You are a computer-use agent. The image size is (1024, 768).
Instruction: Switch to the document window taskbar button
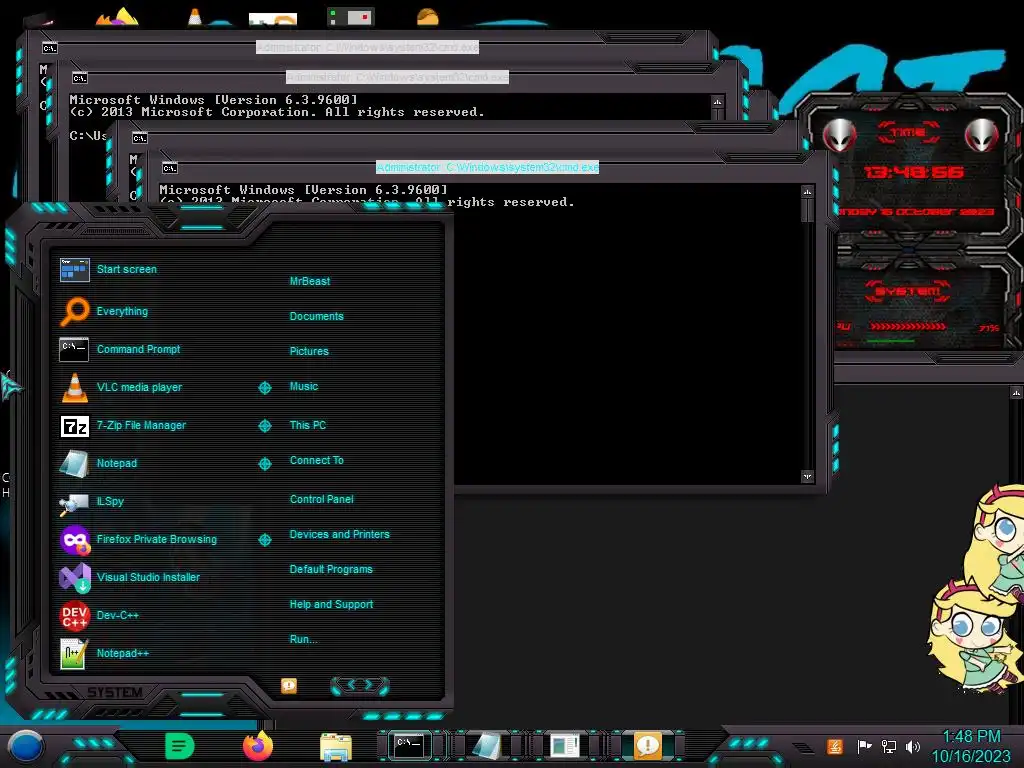click(564, 746)
